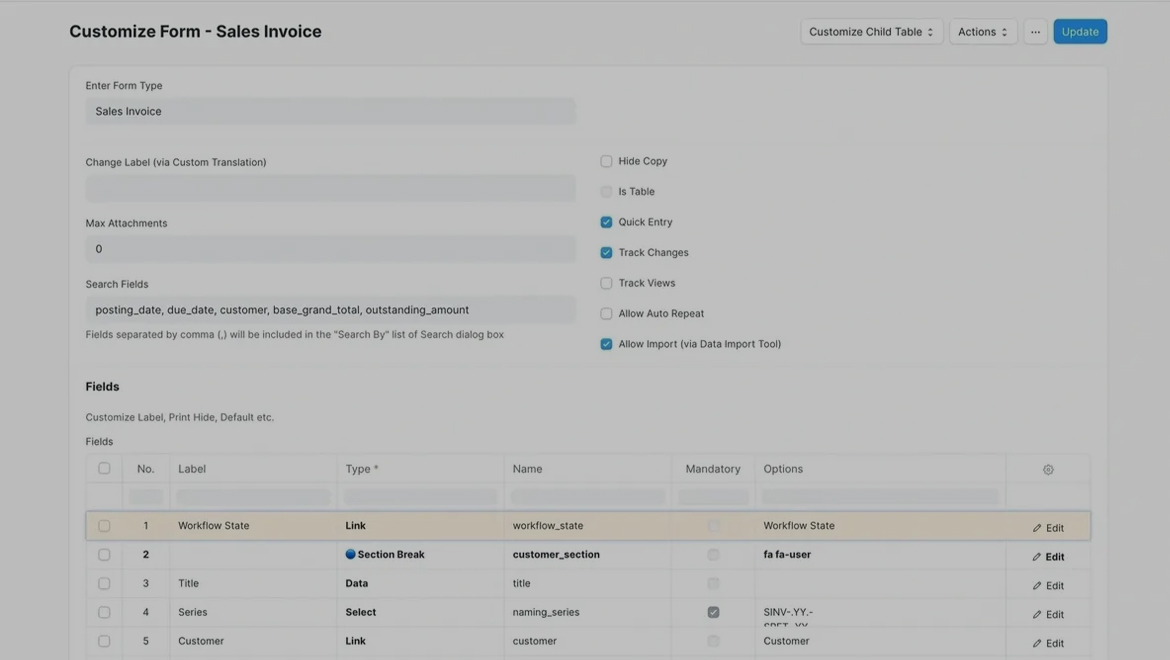Select all fields with header checkbox
The width and height of the screenshot is (1170, 660).
104,468
